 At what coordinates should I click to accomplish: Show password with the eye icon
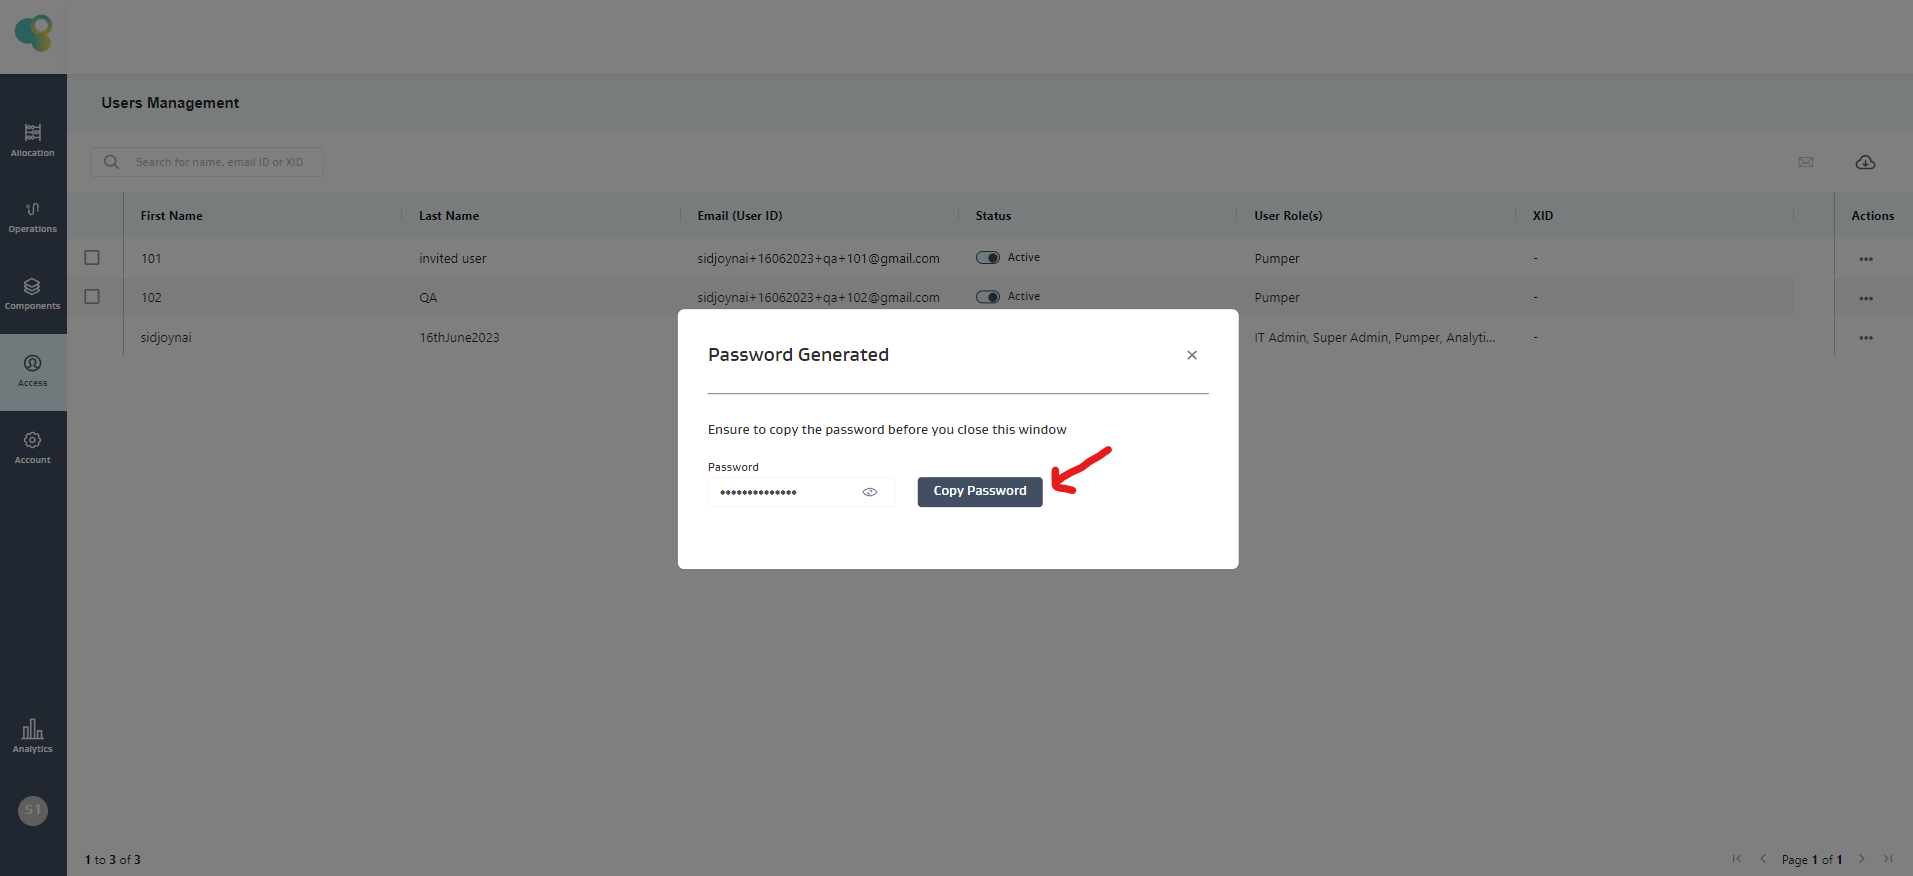coord(870,492)
